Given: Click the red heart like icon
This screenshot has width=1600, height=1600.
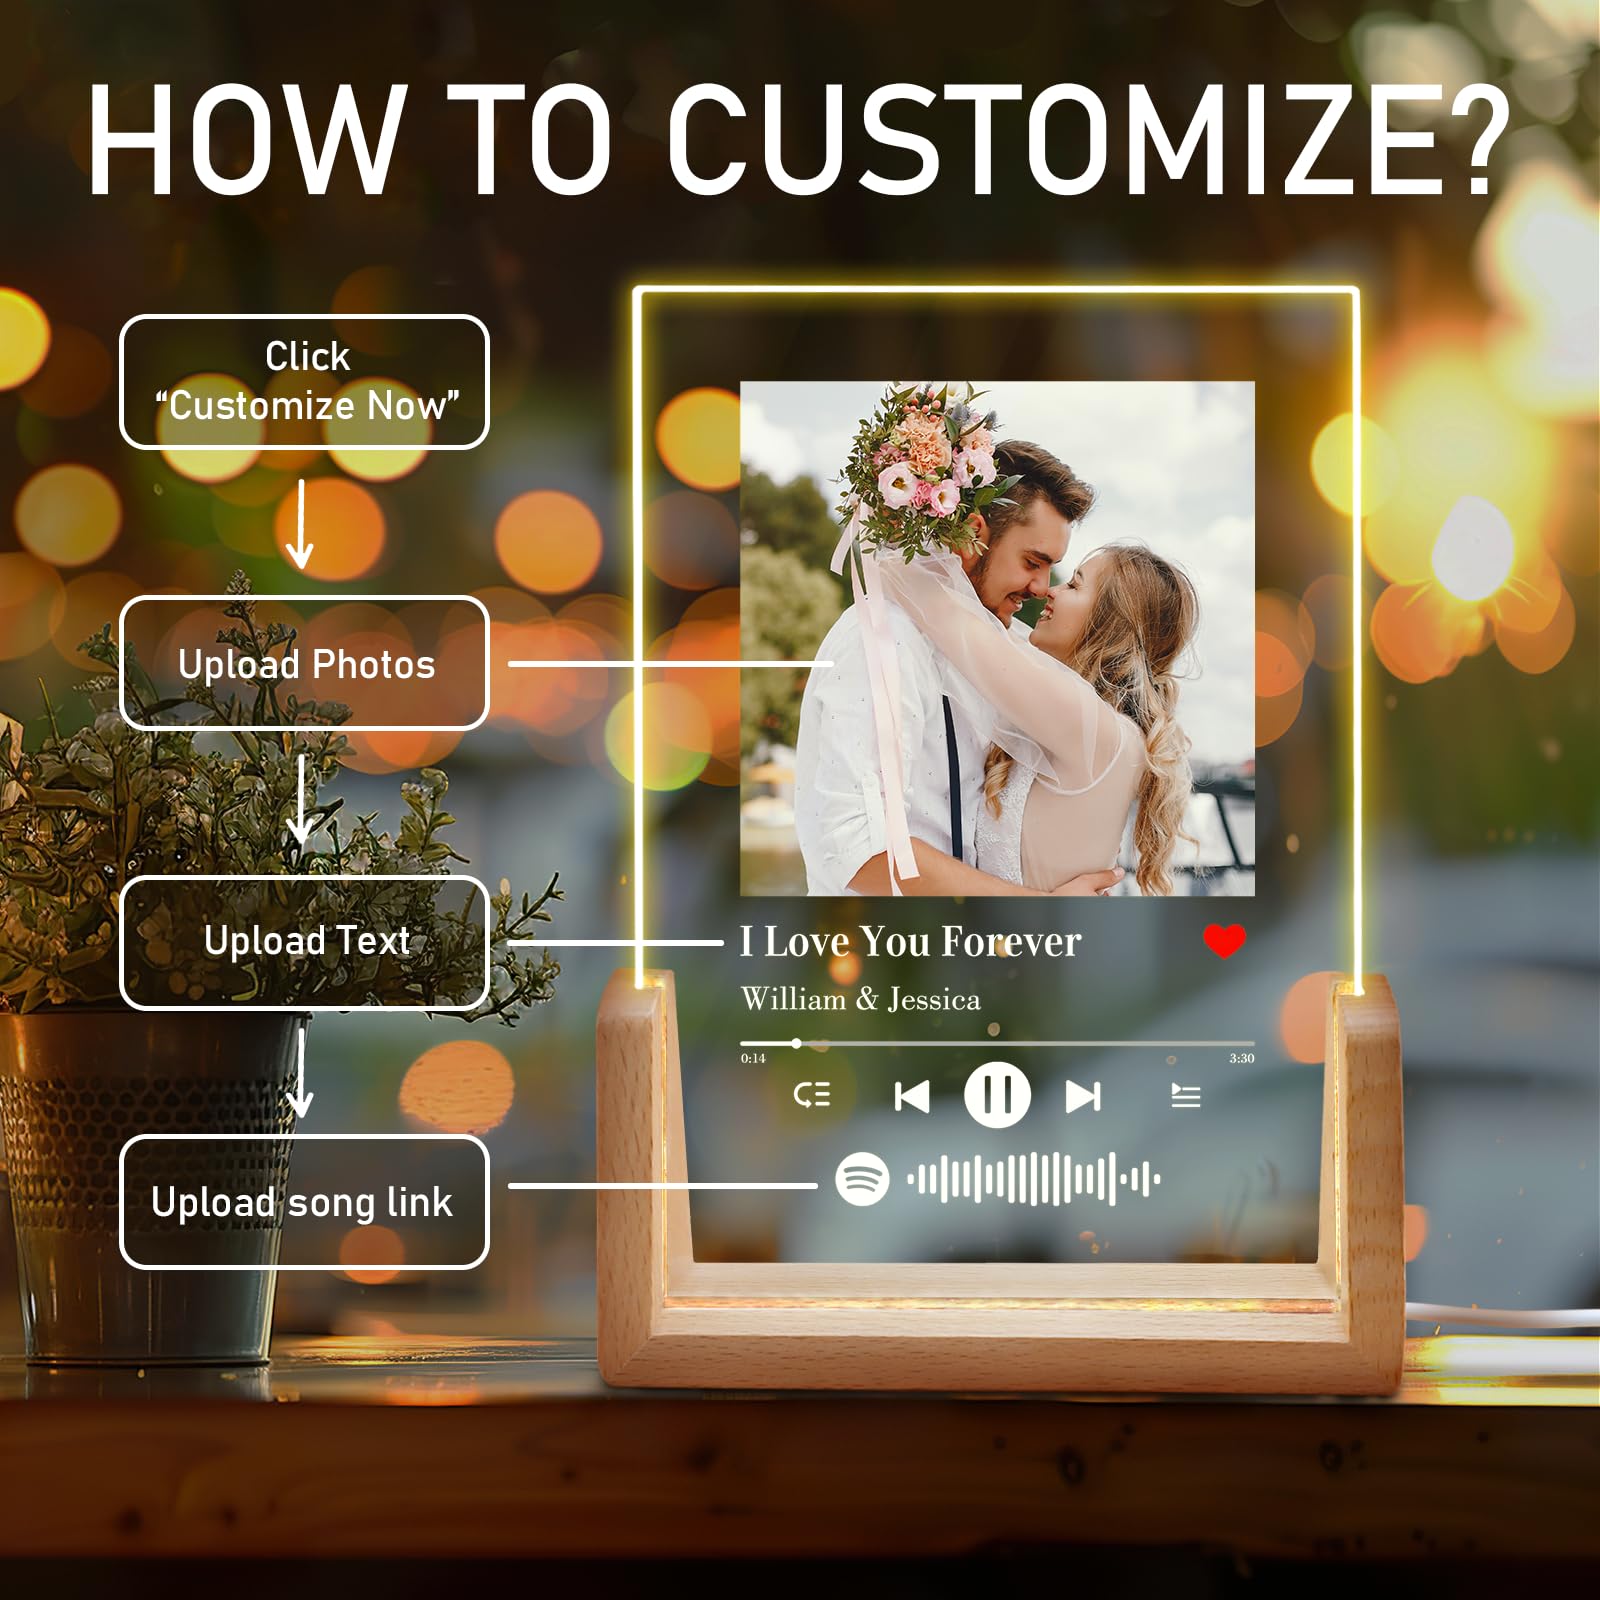Looking at the screenshot, I should [1224, 941].
